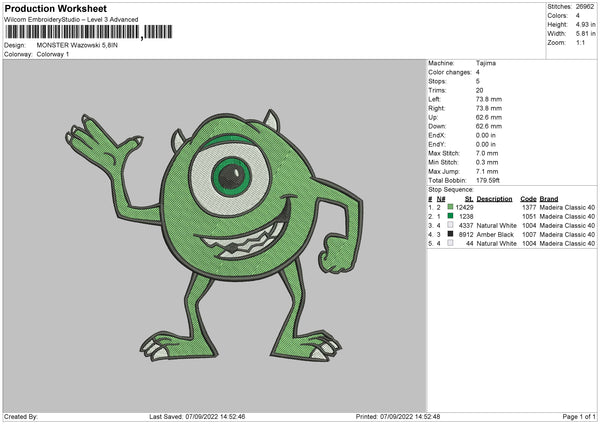The width and height of the screenshot is (600, 424).
Task: Click the 'St.' column header
Action: pyautogui.click(x=469, y=199)
